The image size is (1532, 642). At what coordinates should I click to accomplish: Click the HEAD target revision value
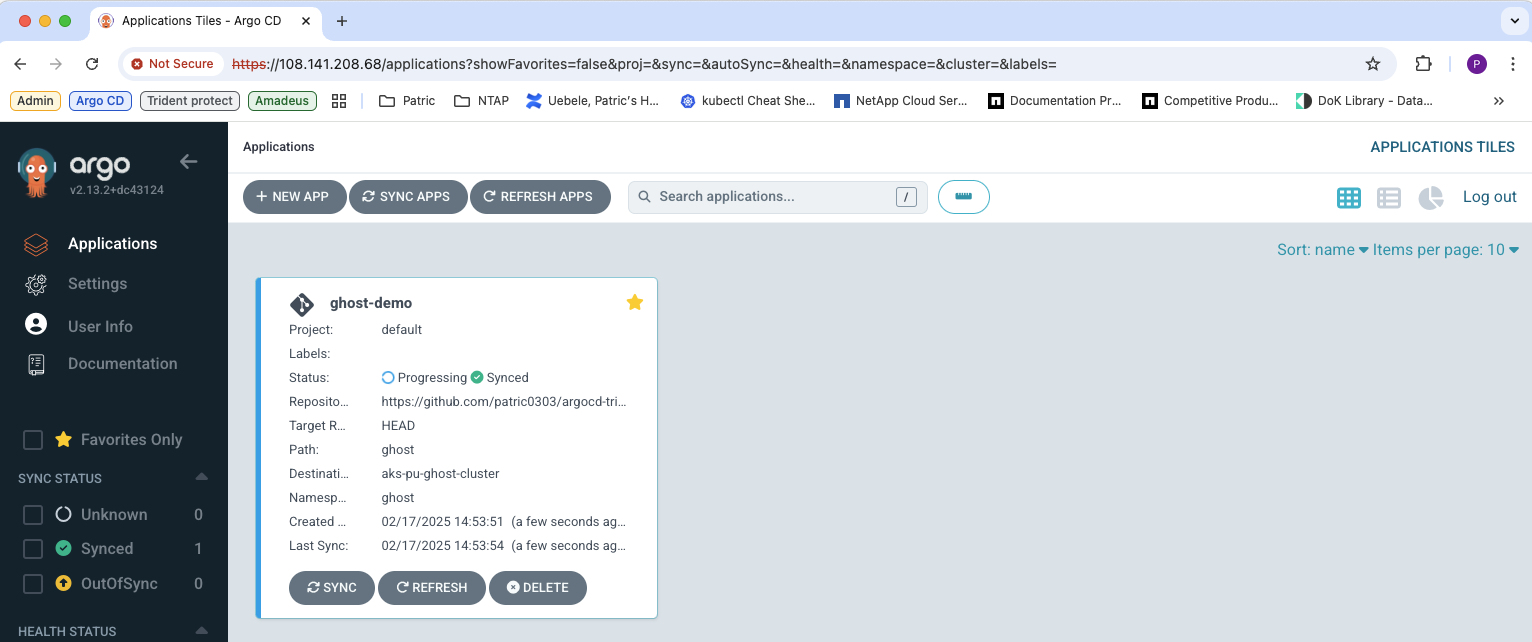[398, 426]
